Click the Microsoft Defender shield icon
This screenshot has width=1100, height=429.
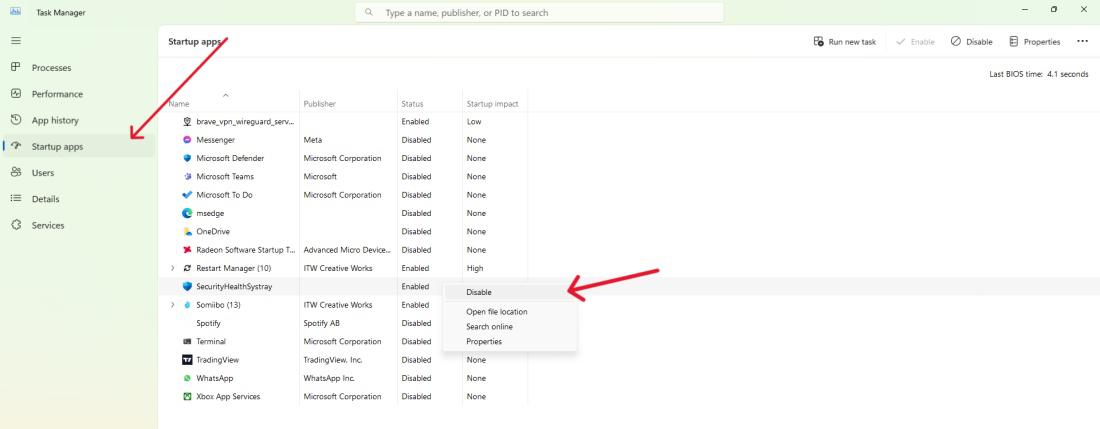[x=187, y=158]
